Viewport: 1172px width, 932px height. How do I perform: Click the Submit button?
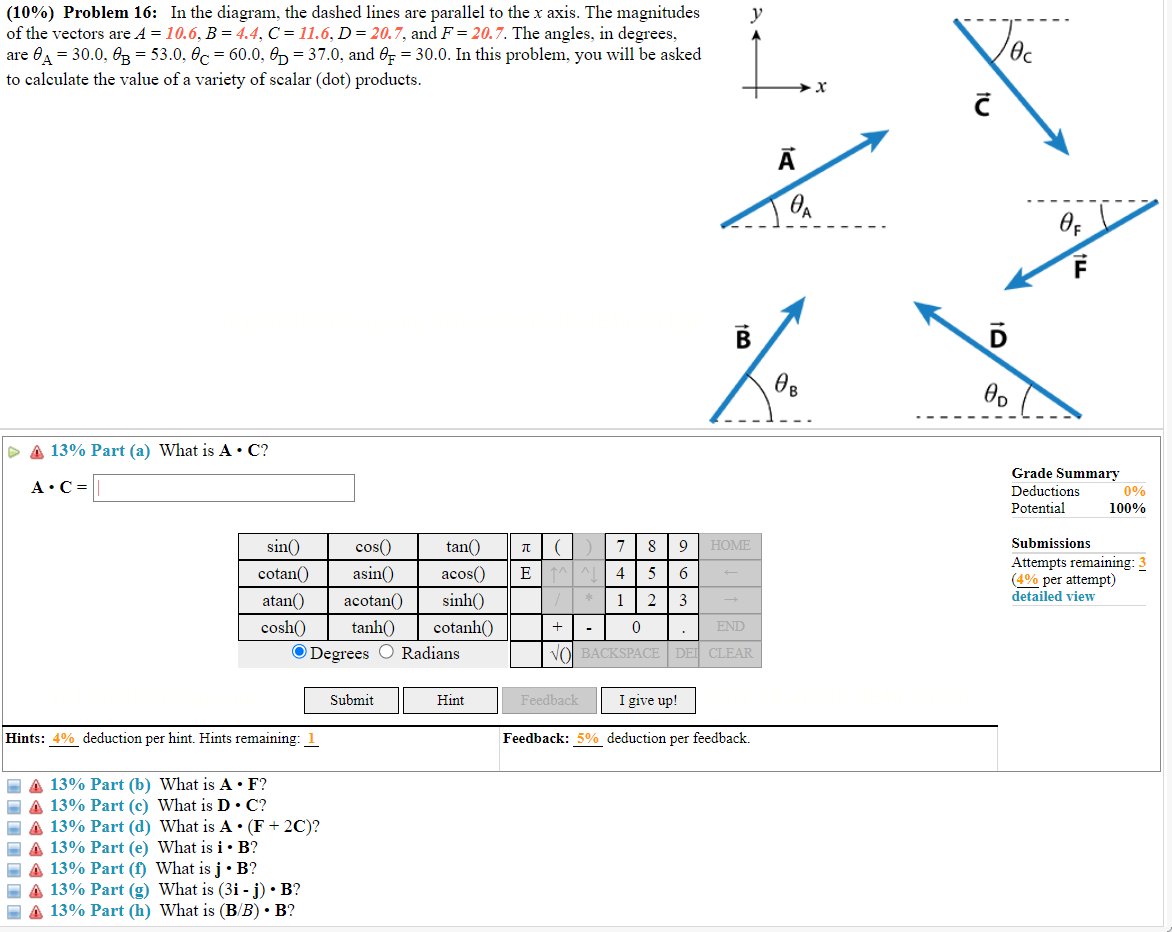tap(351, 700)
